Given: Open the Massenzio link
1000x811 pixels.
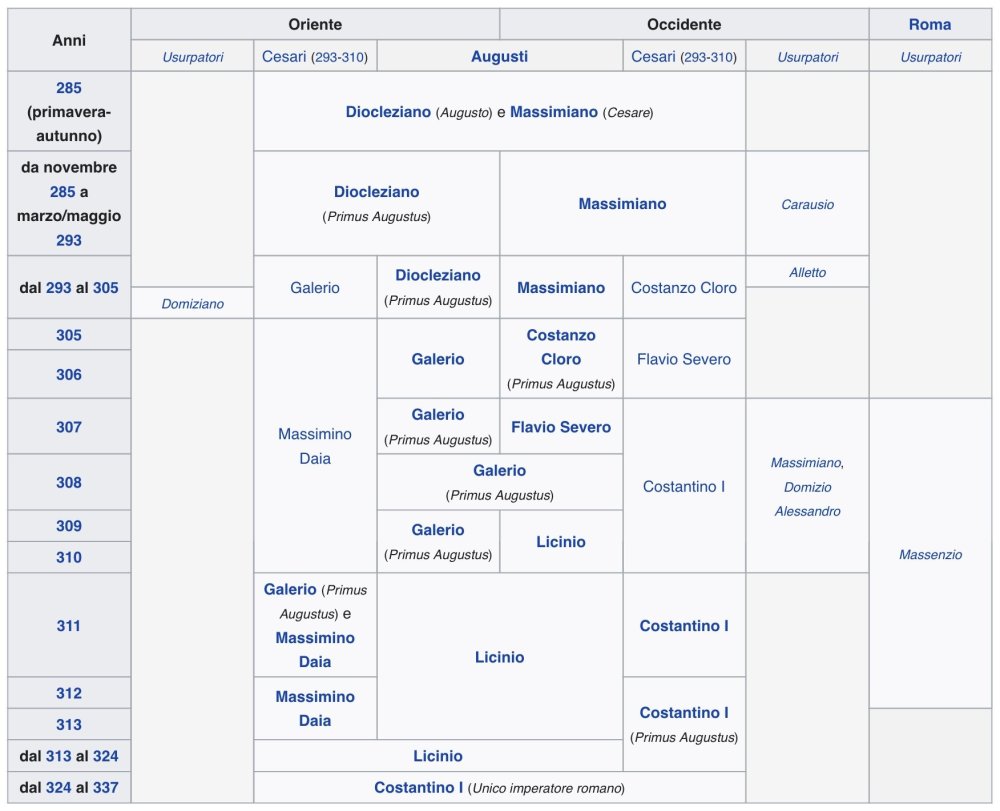Looking at the screenshot, I should tap(930, 554).
